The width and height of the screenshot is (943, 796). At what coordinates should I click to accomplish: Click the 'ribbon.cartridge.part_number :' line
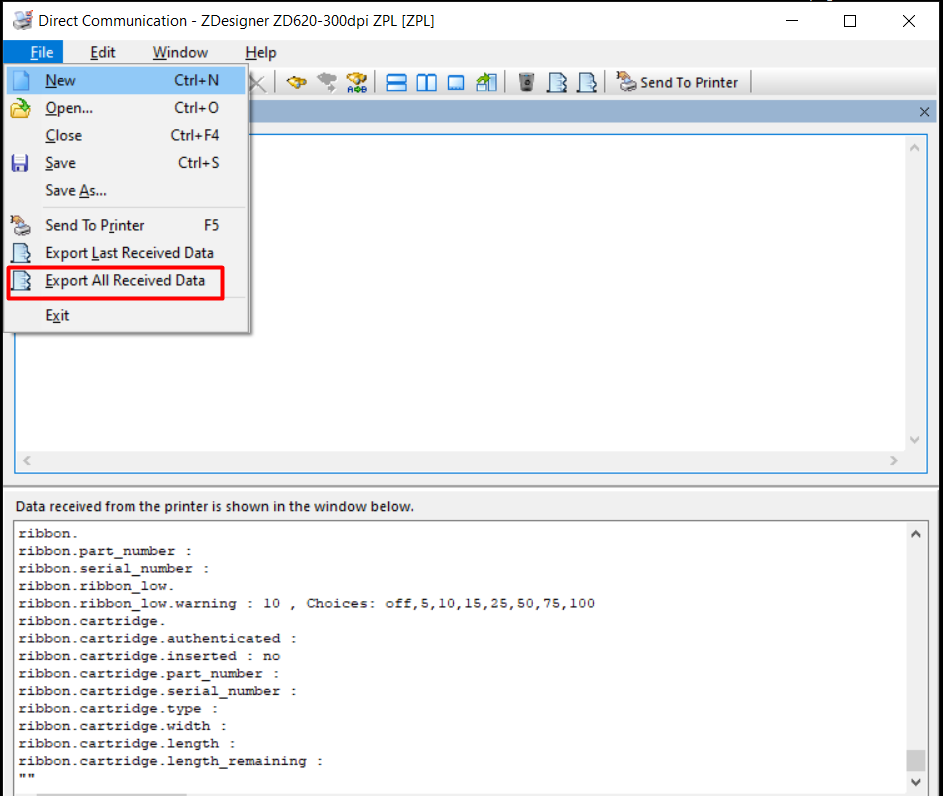(149, 673)
